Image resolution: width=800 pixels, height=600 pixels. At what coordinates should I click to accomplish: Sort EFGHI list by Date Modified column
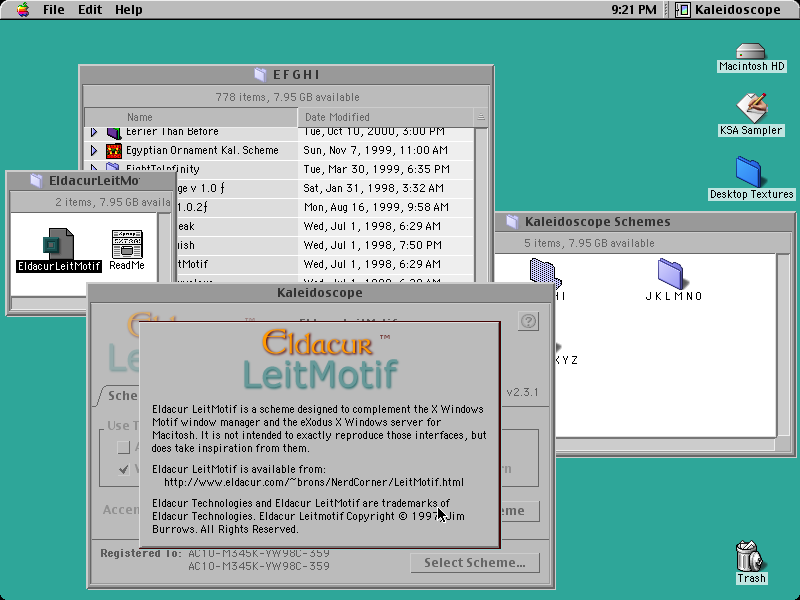coord(386,117)
